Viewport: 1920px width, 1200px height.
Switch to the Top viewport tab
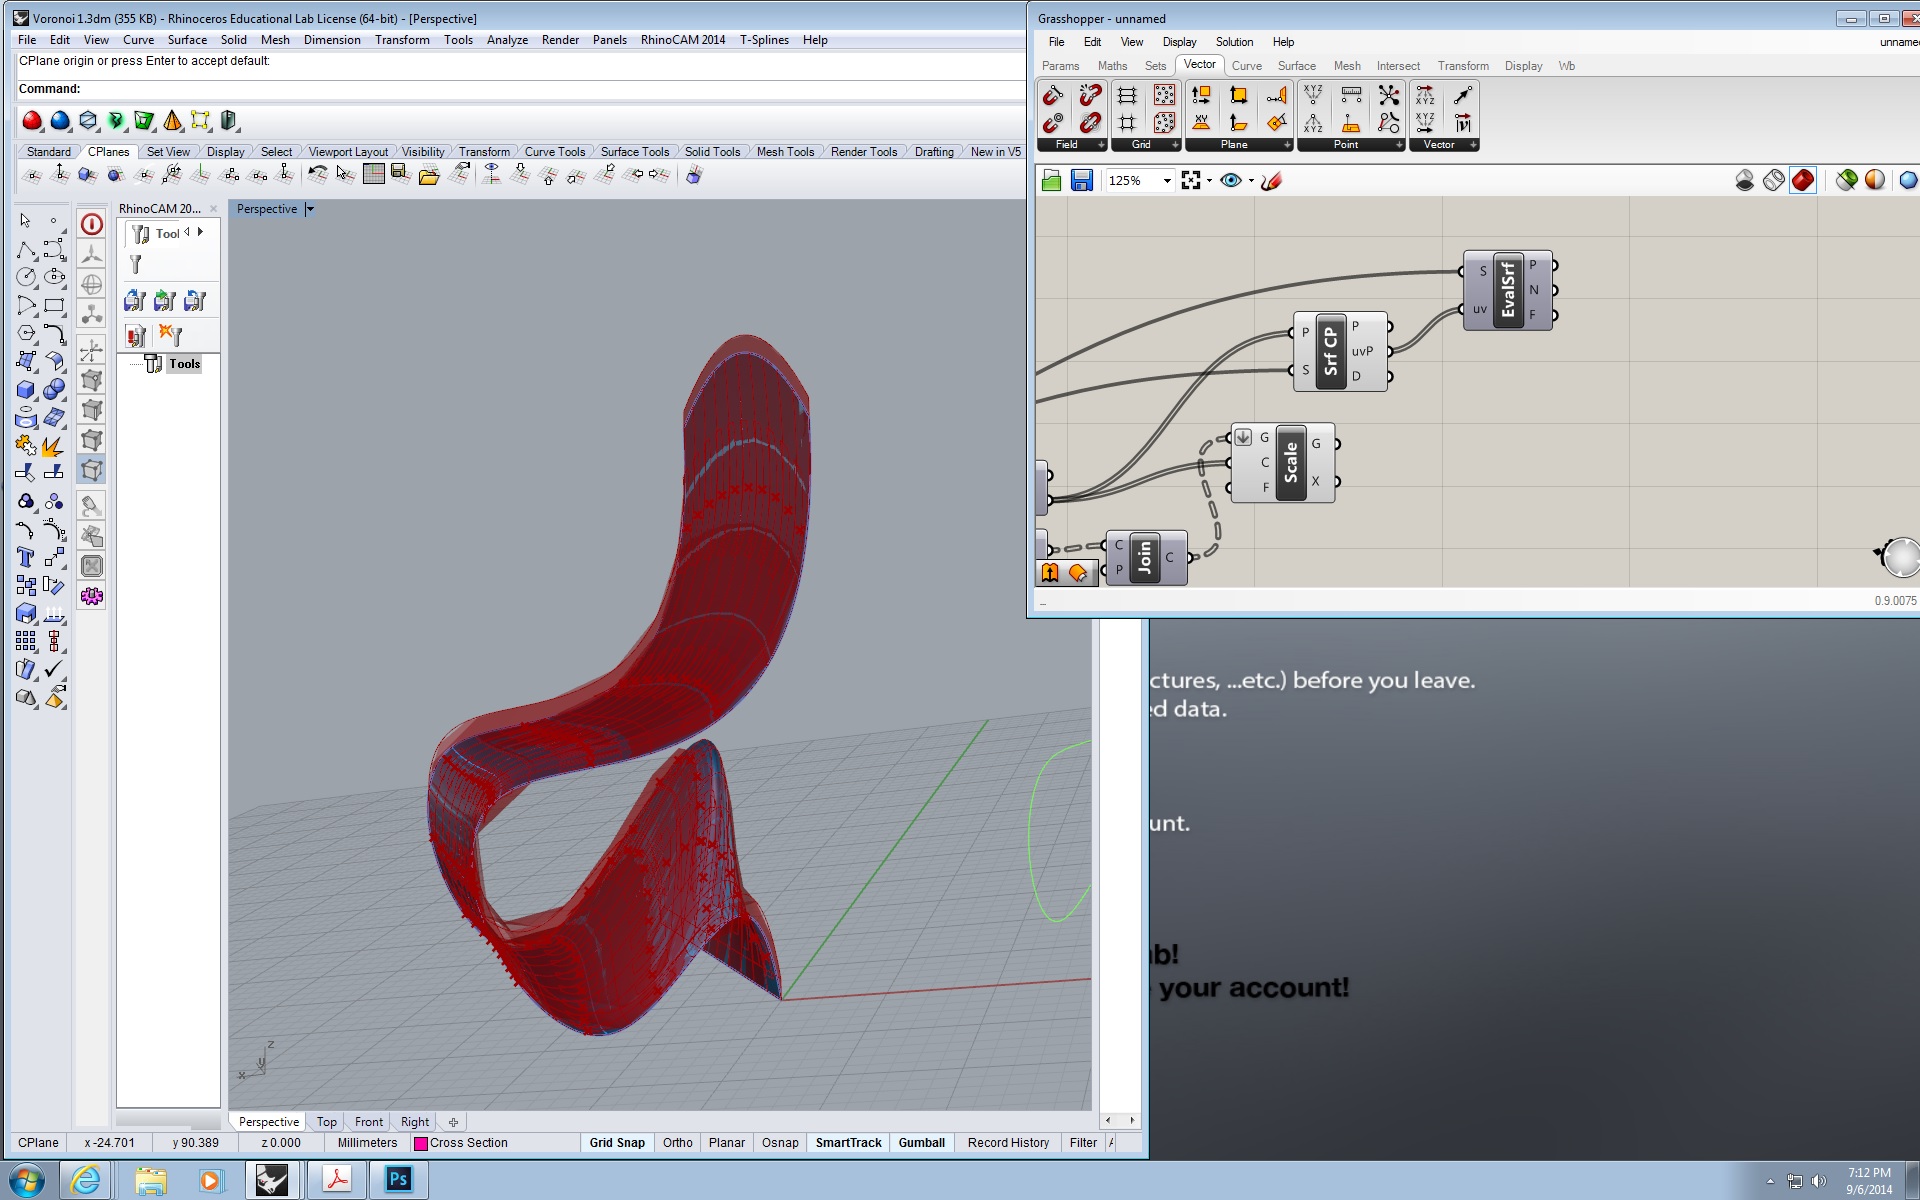point(327,1122)
